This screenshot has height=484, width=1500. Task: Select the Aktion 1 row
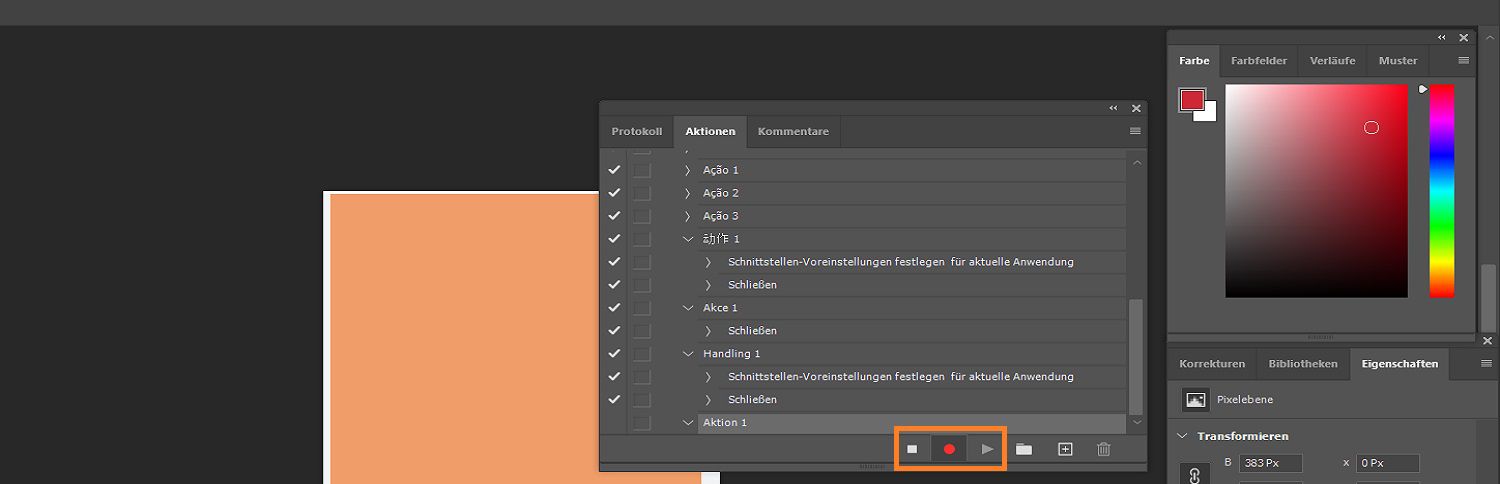pos(911,423)
